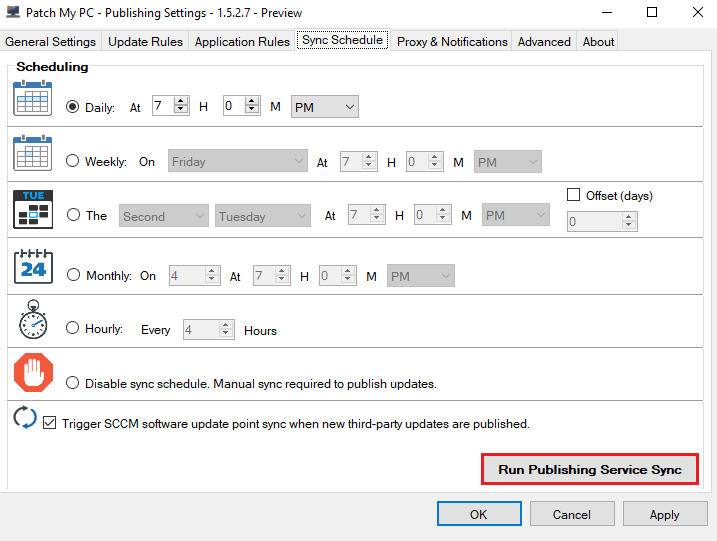Click the Monthly 24 calendar icon

[x=33, y=267]
